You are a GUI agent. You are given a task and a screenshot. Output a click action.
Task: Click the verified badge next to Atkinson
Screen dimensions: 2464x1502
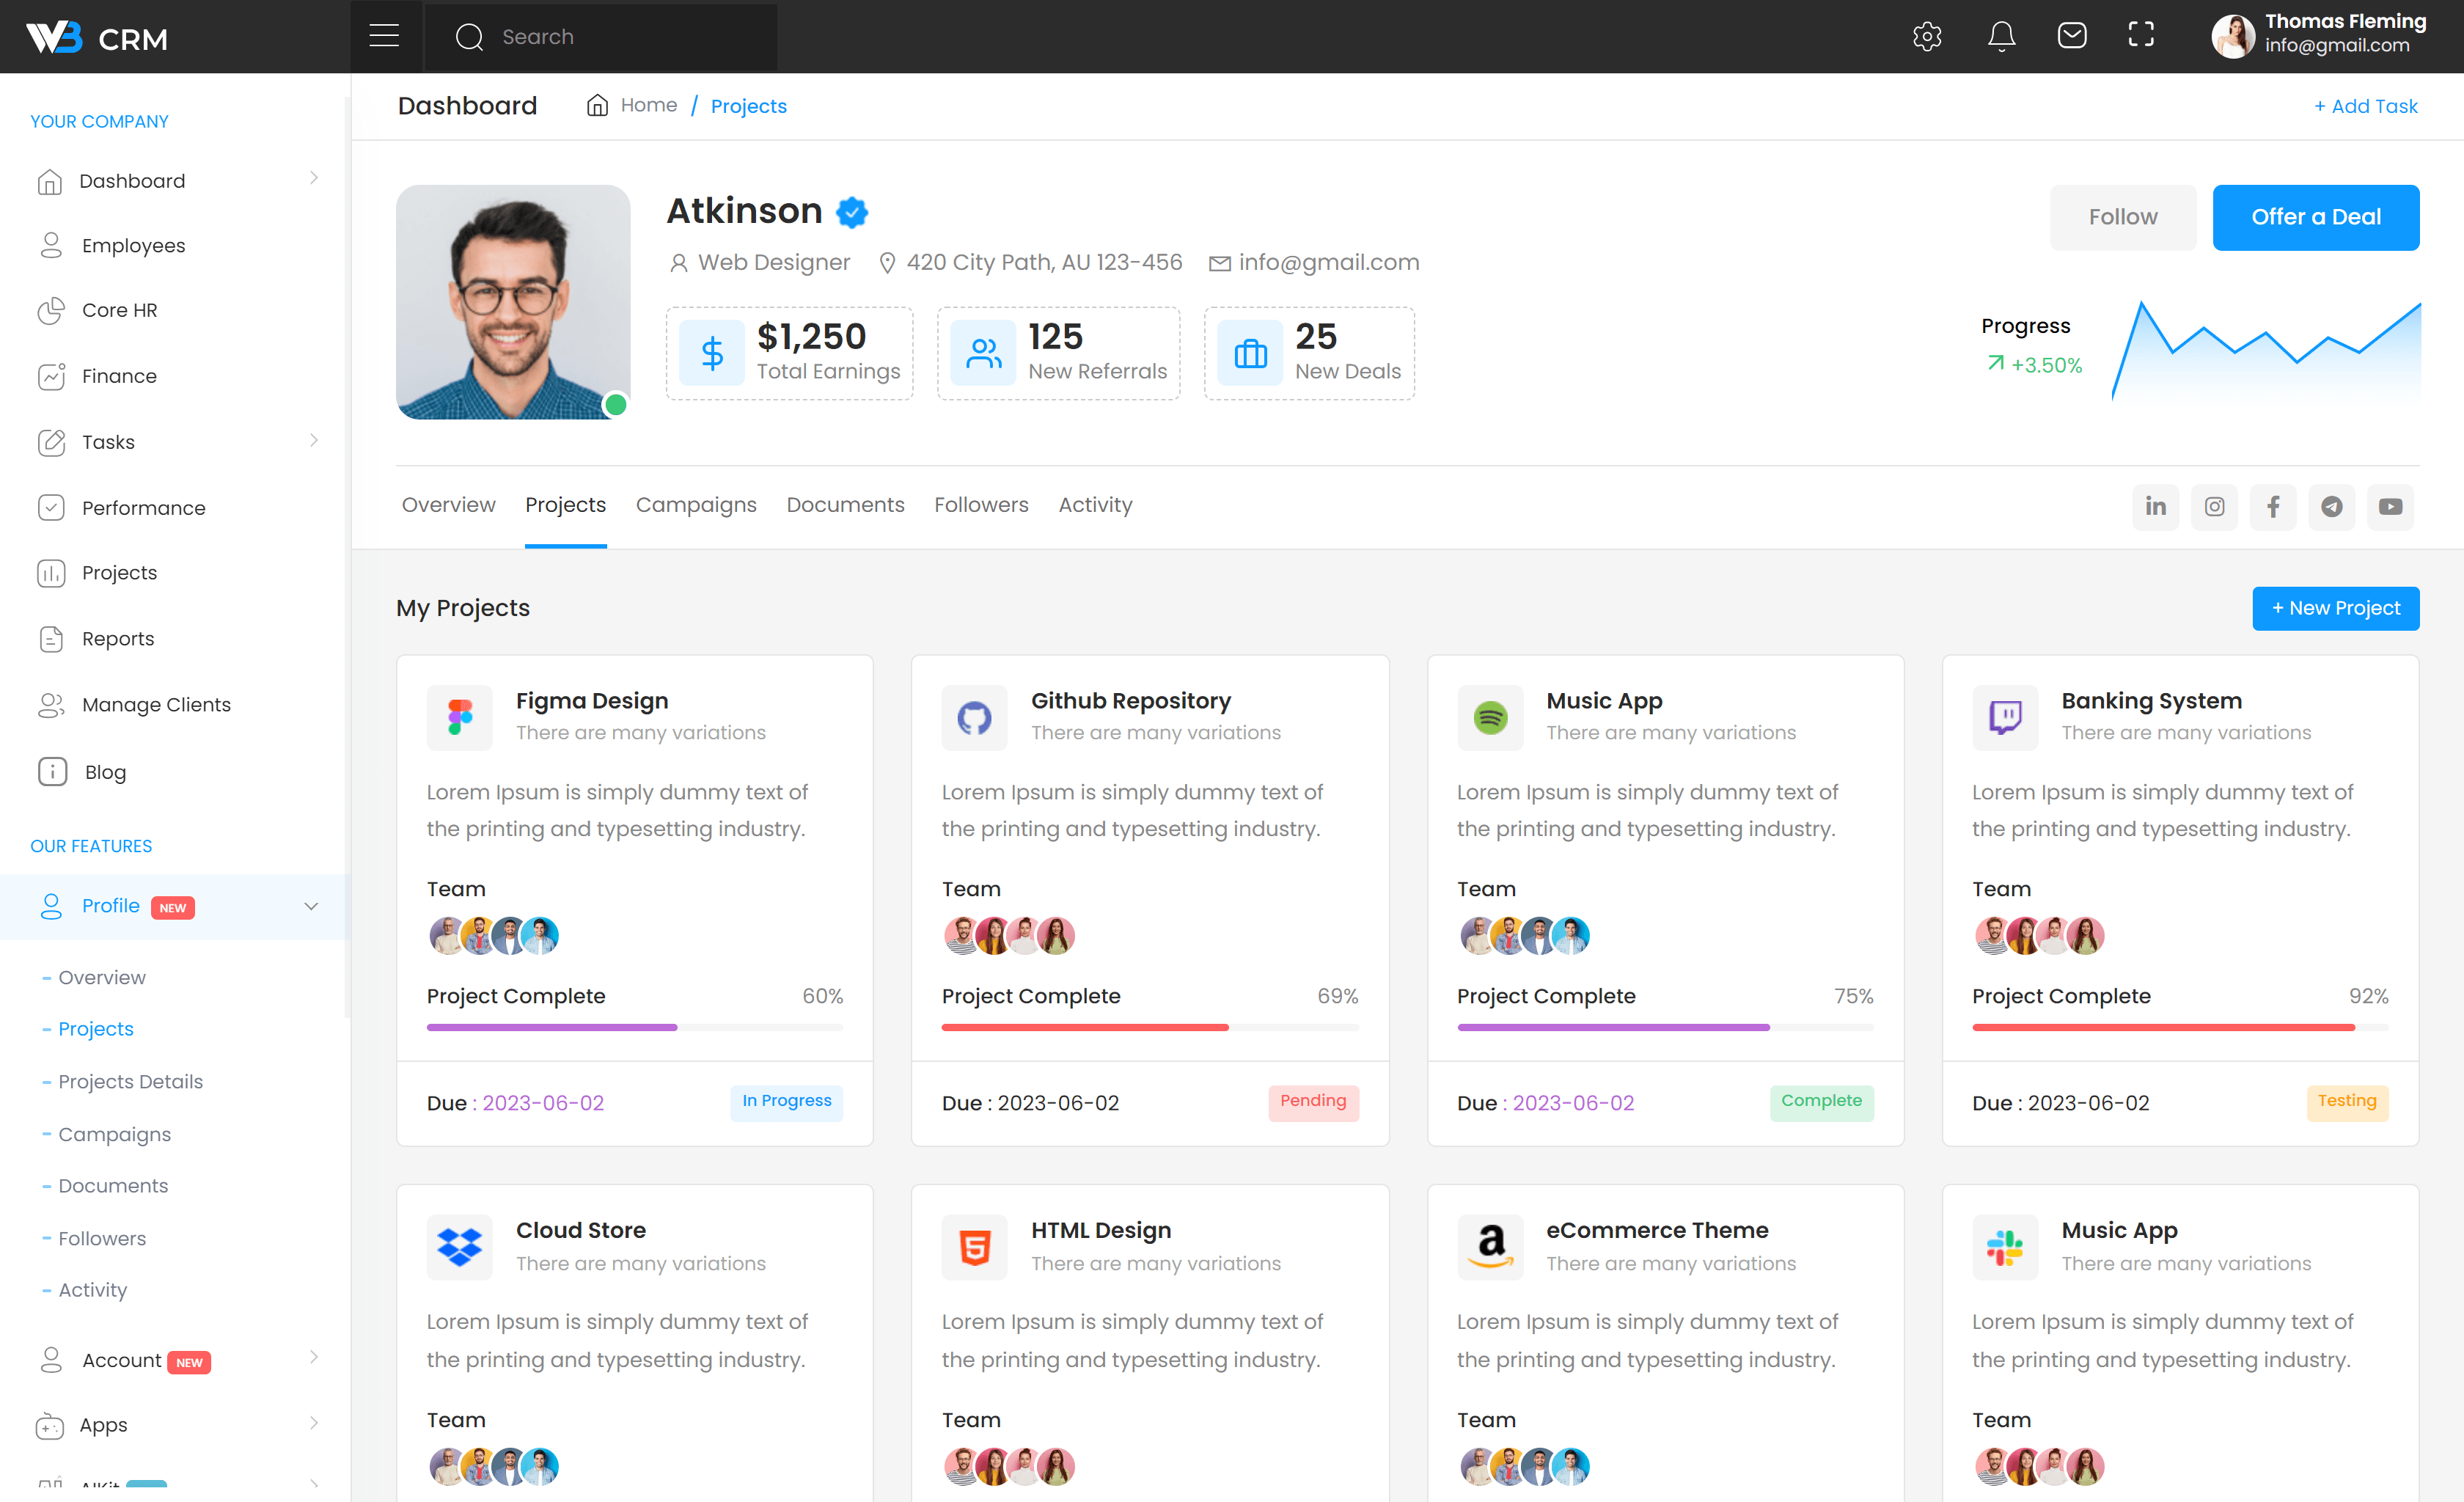(851, 212)
